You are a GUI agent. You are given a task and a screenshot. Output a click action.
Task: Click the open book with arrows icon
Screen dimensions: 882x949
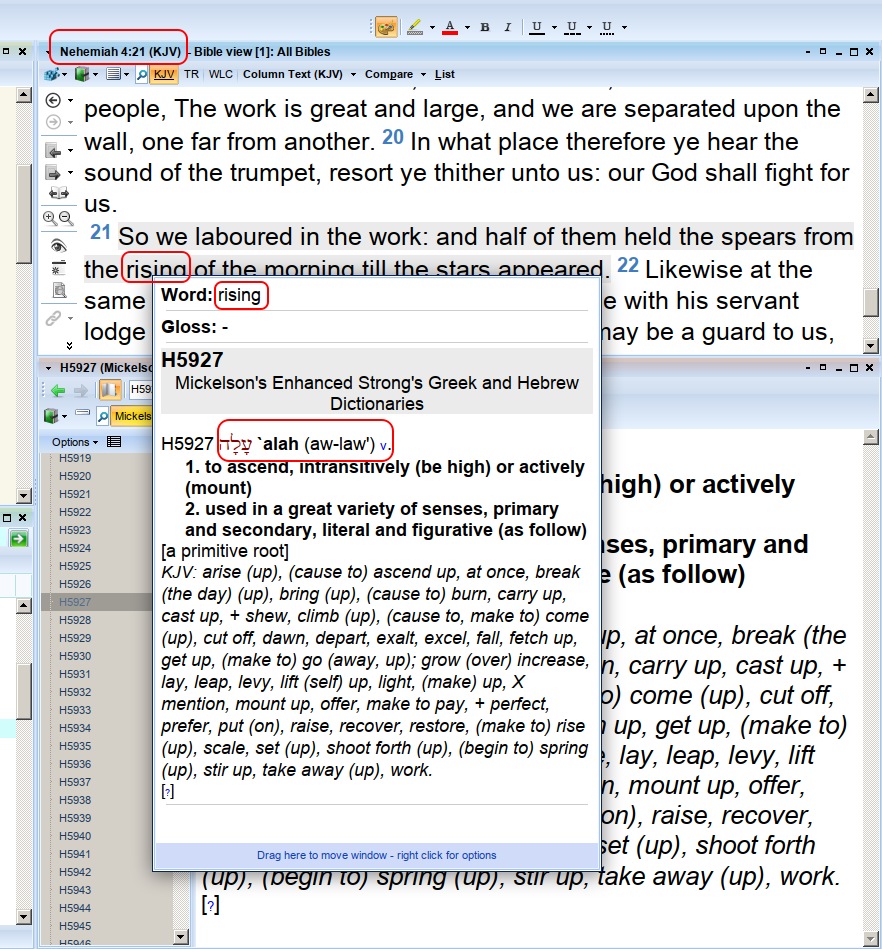tap(58, 193)
